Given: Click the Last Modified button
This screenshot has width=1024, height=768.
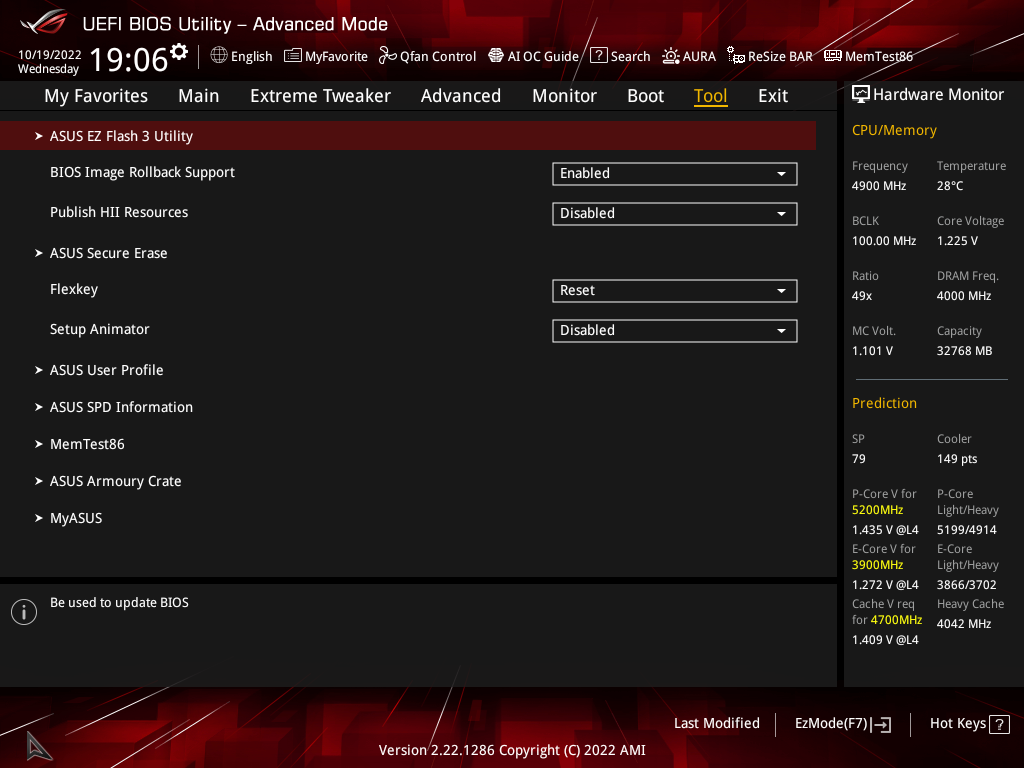Looking at the screenshot, I should pyautogui.click(x=716, y=723).
